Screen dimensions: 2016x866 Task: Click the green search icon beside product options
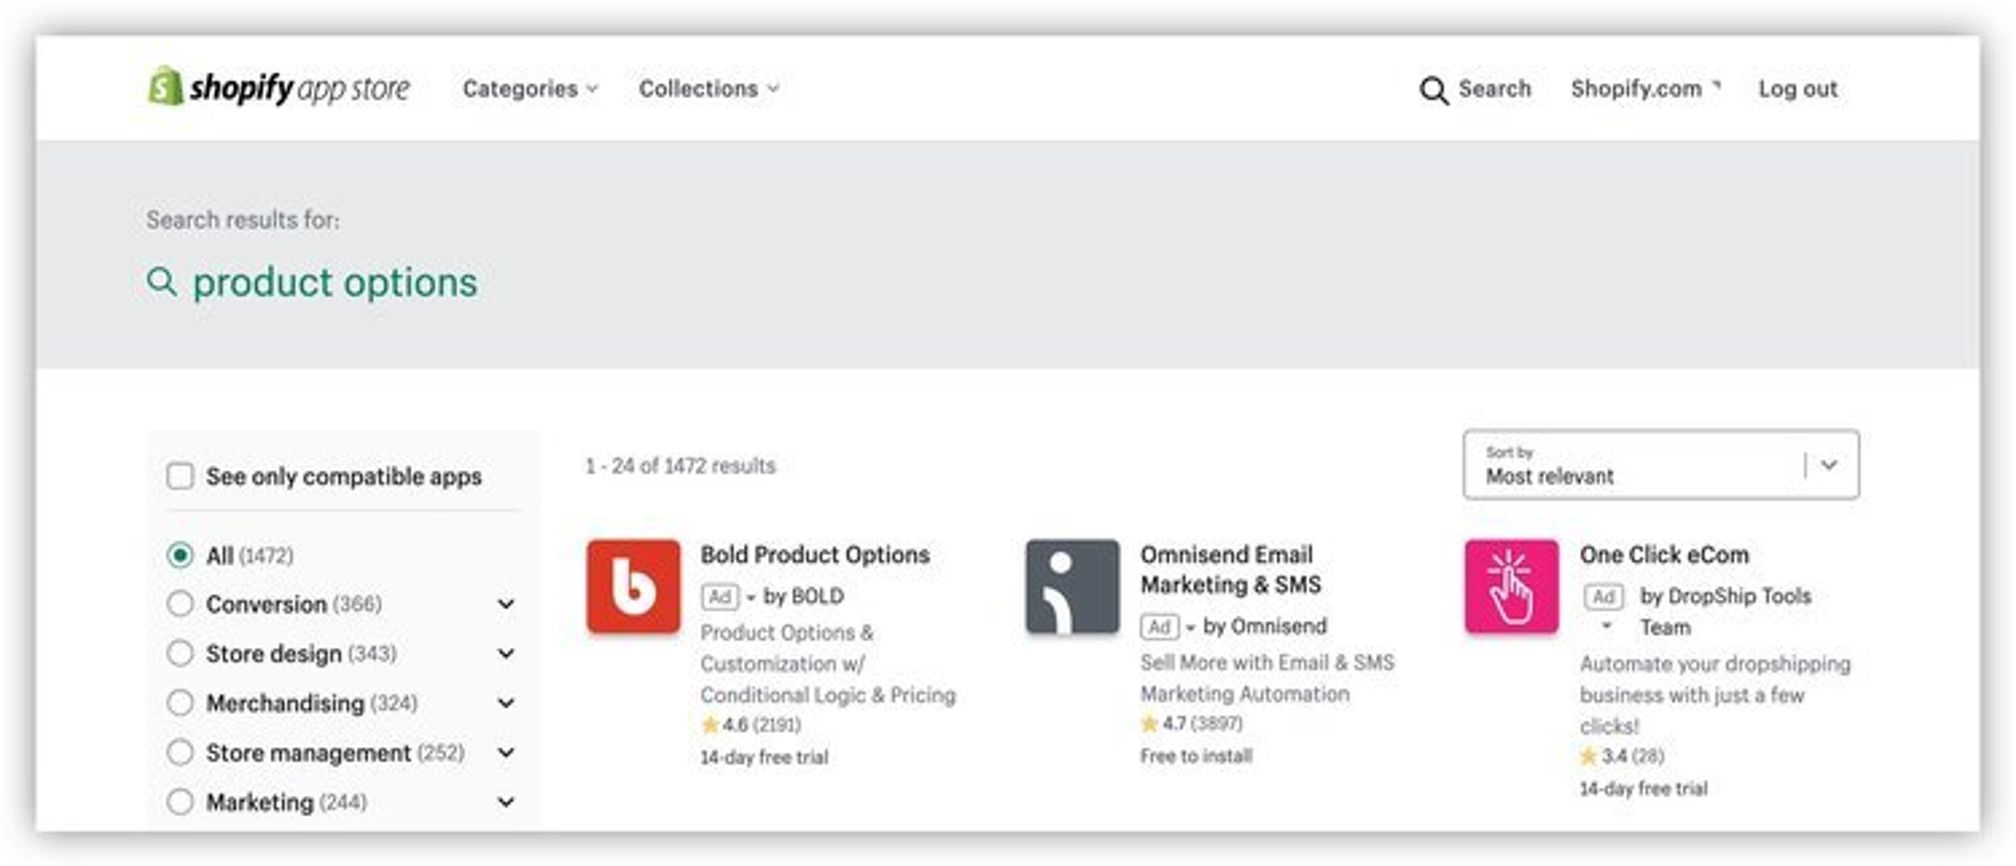point(161,282)
